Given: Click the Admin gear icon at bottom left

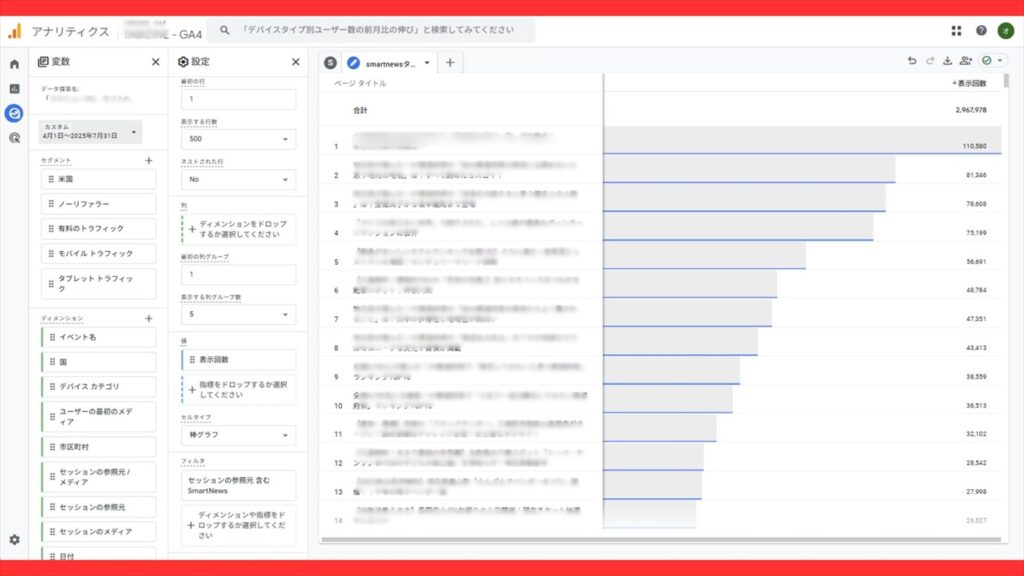Looking at the screenshot, I should (x=14, y=539).
